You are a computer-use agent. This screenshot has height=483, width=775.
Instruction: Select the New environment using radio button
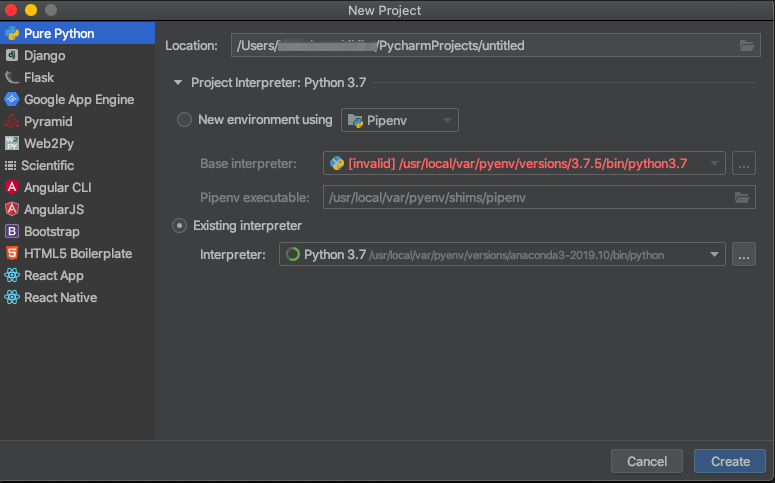[x=184, y=120]
